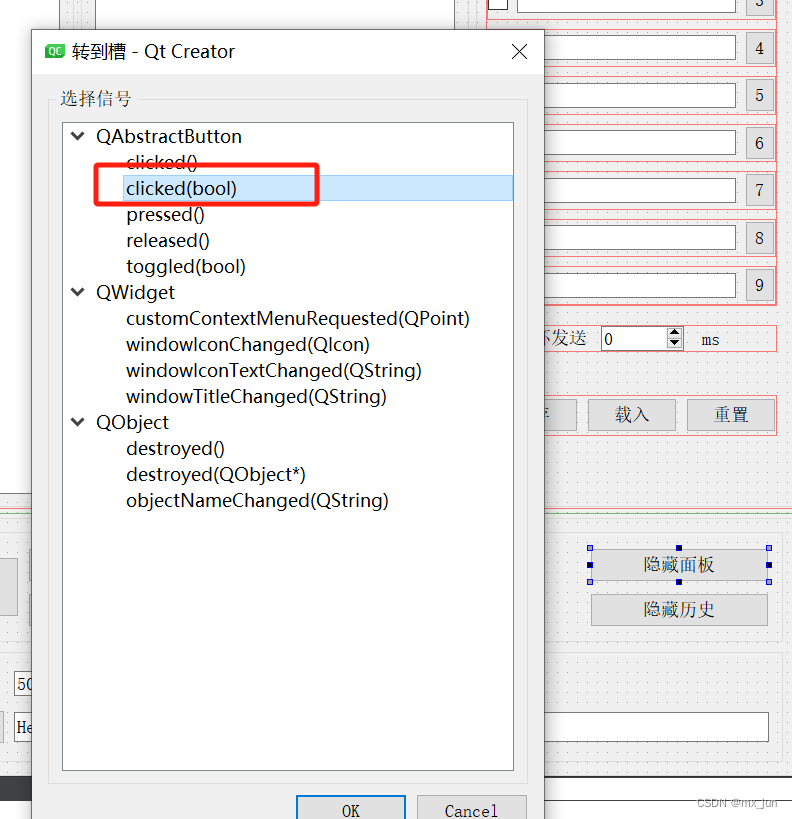
Task: Select objectNameChanged(QString) signal
Action: coord(257,500)
